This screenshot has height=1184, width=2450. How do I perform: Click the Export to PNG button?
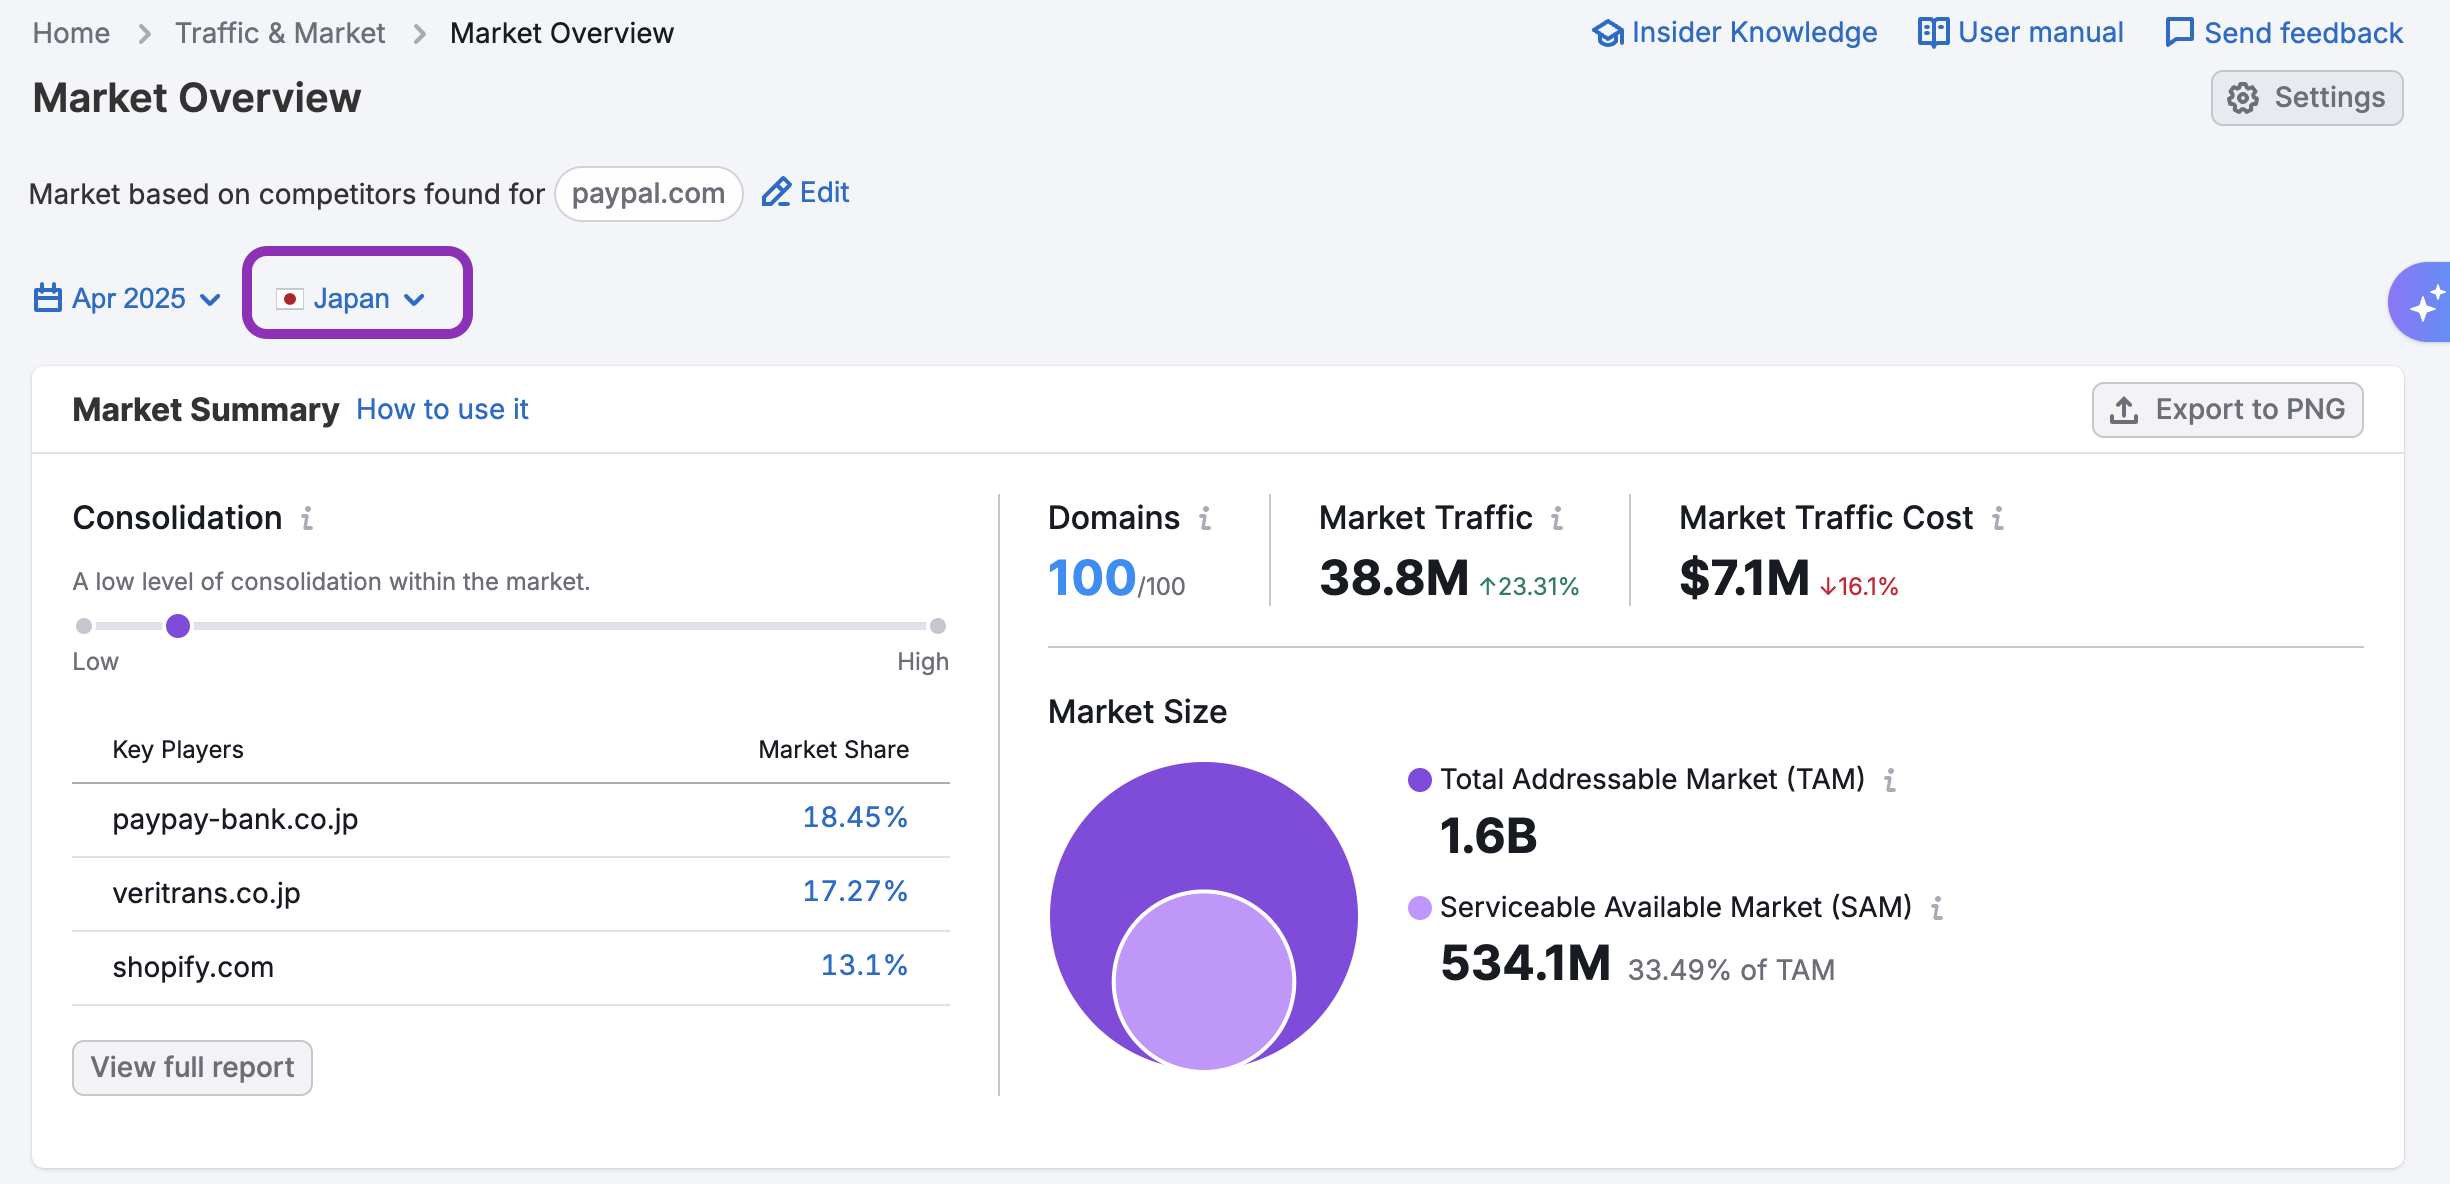pos(2227,409)
